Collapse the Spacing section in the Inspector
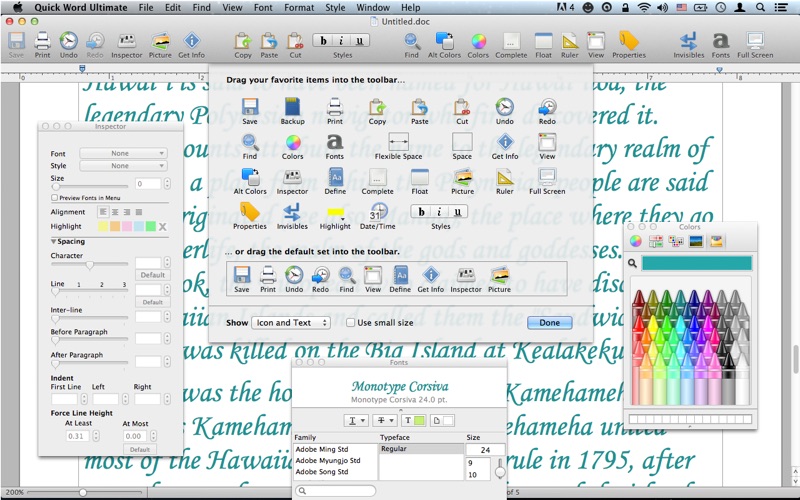 tap(53, 241)
